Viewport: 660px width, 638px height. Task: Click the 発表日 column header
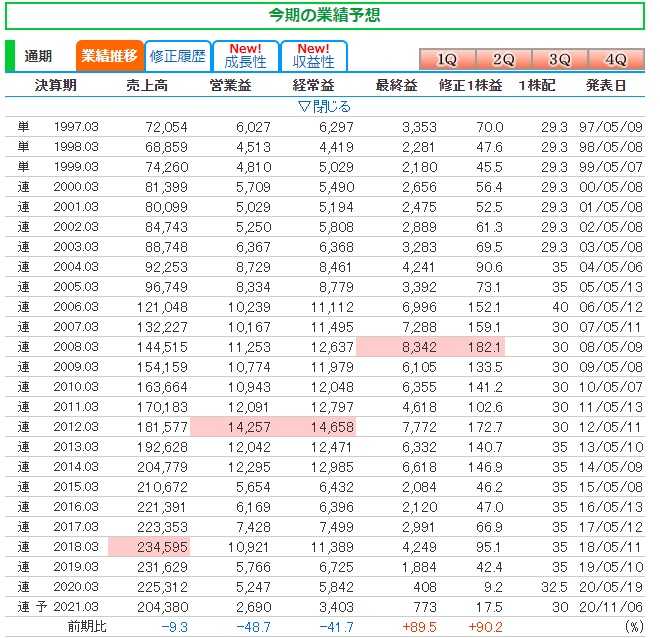(x=606, y=85)
